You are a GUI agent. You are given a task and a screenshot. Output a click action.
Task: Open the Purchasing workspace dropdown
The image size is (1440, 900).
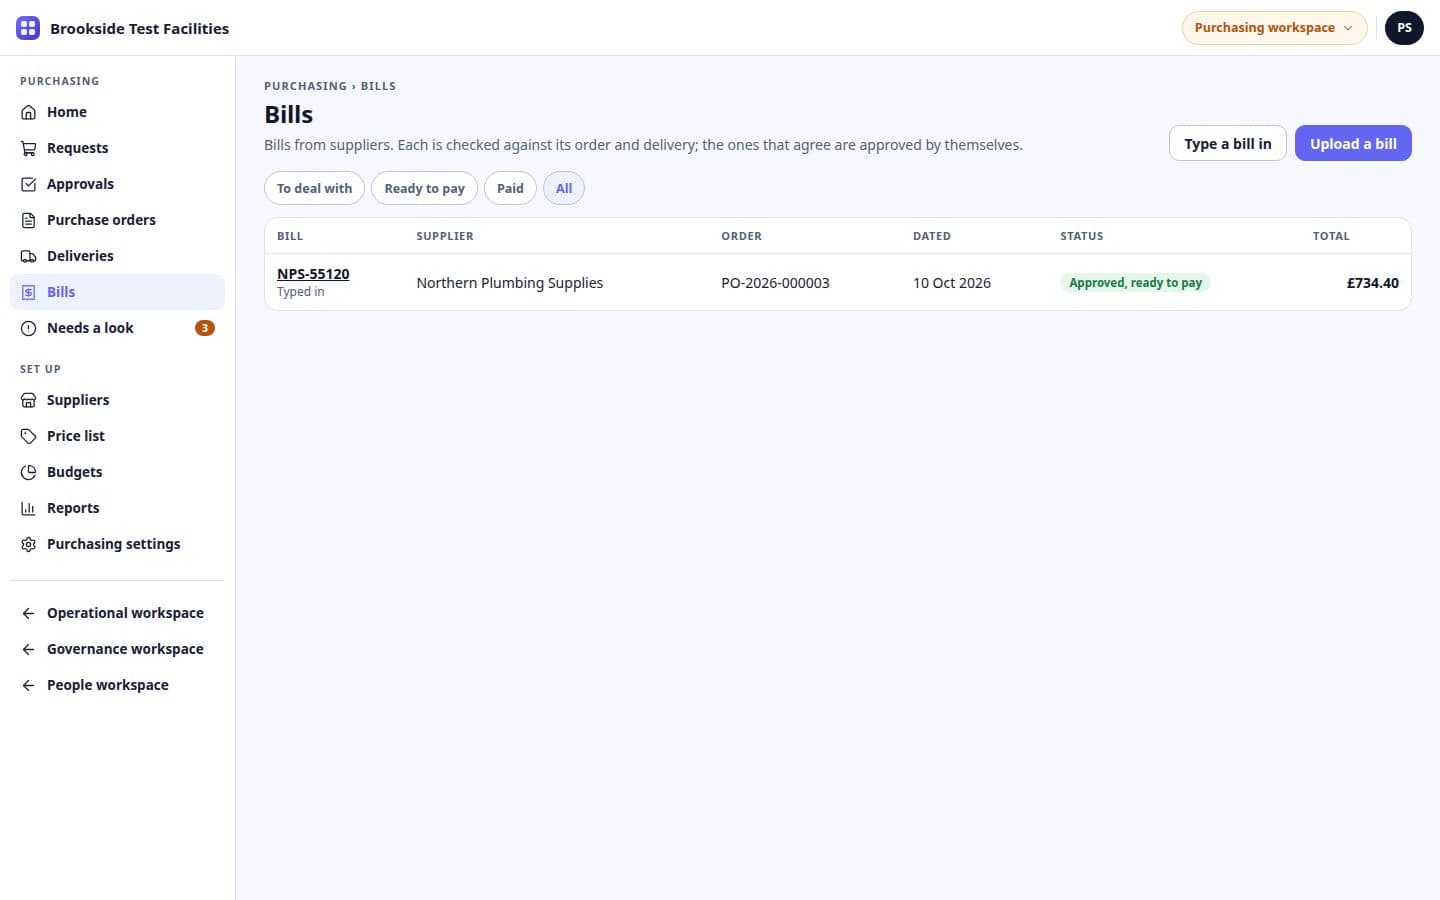[x=1274, y=28]
